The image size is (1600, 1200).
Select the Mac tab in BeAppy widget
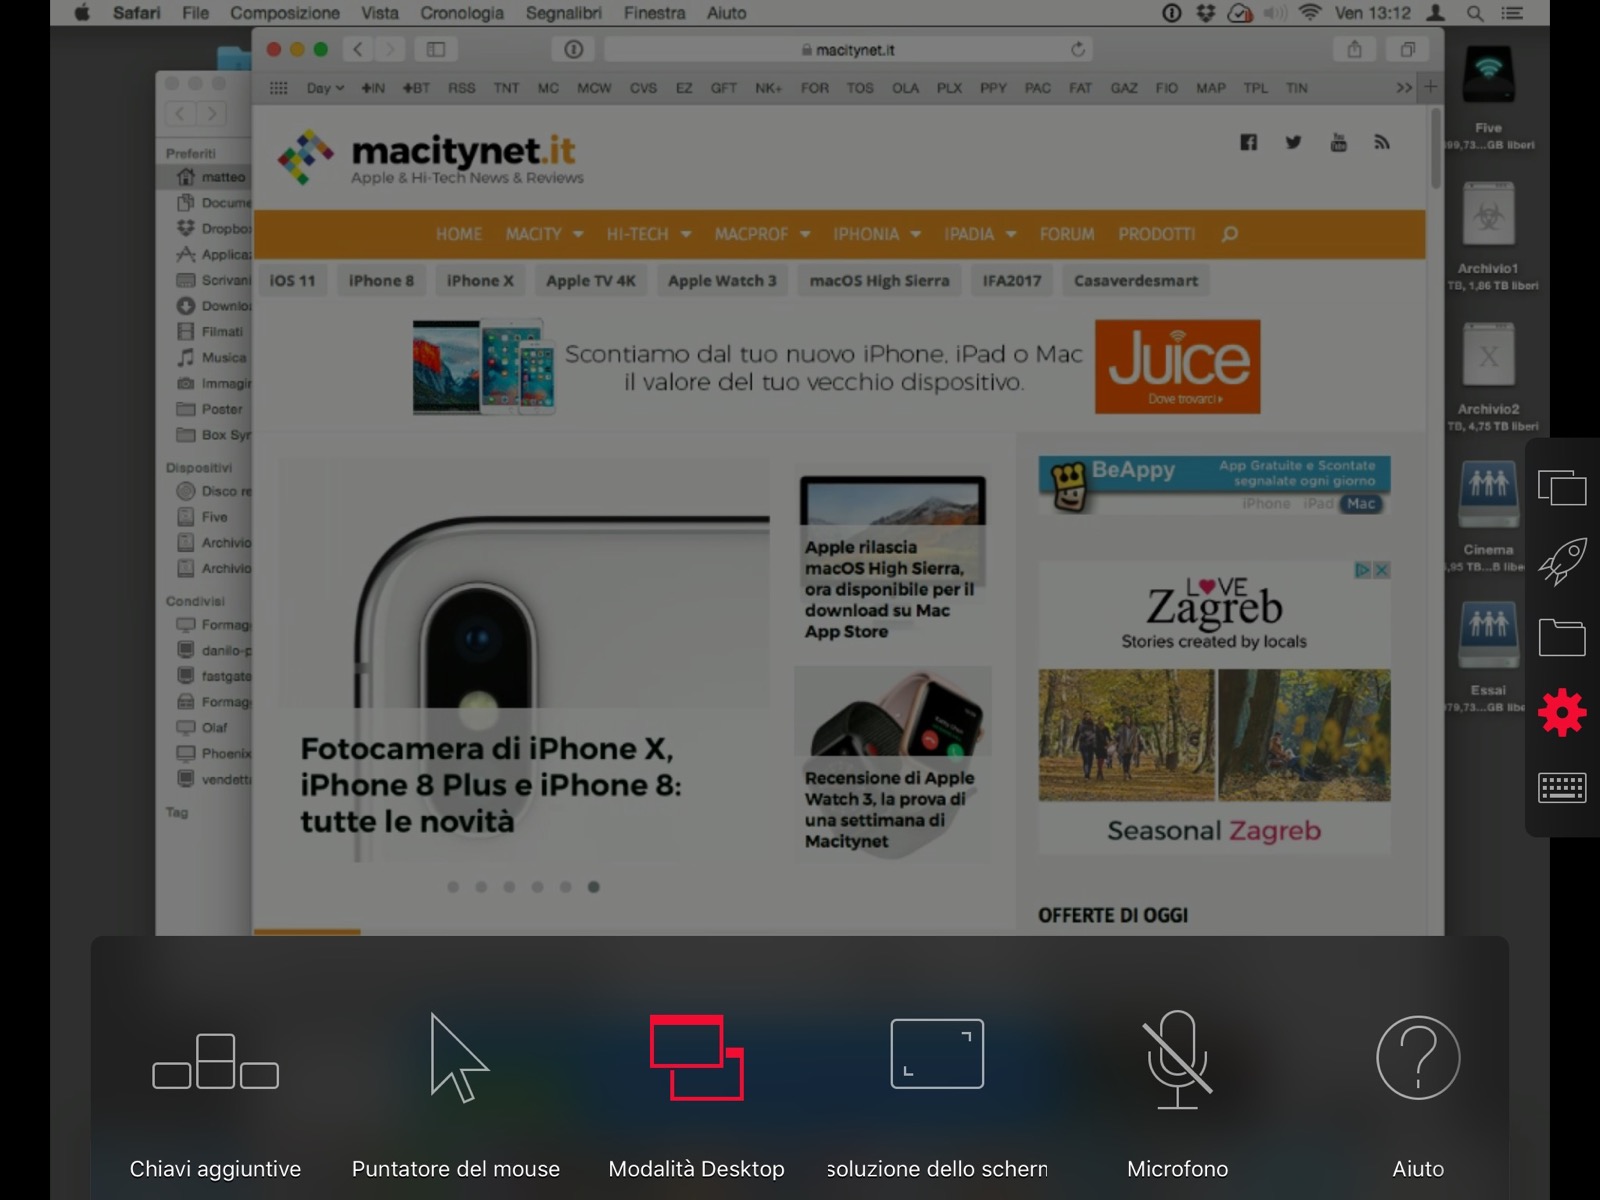(x=1360, y=504)
